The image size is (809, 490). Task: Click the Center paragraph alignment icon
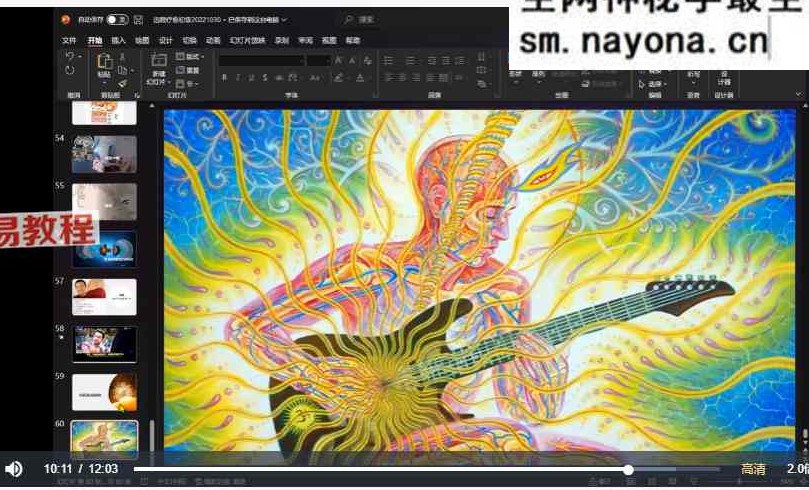(402, 78)
